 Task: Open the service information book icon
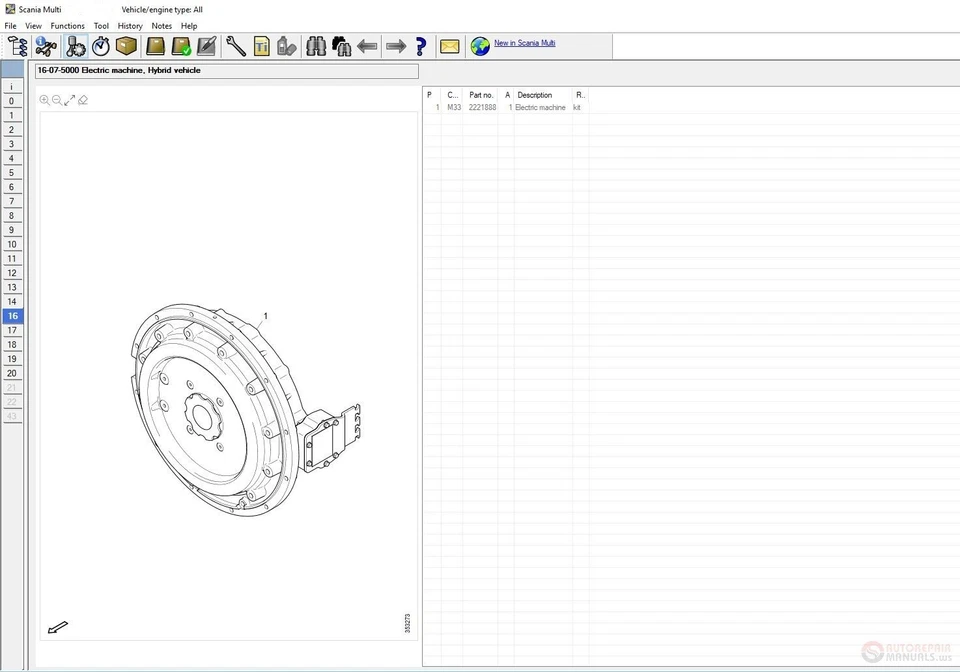(154, 46)
